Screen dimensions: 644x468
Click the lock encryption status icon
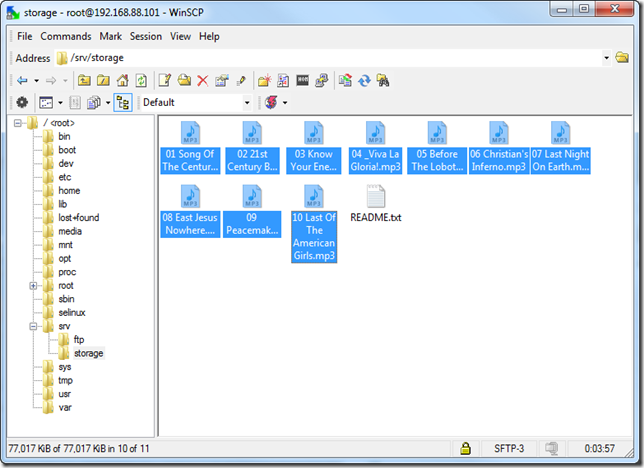click(465, 448)
